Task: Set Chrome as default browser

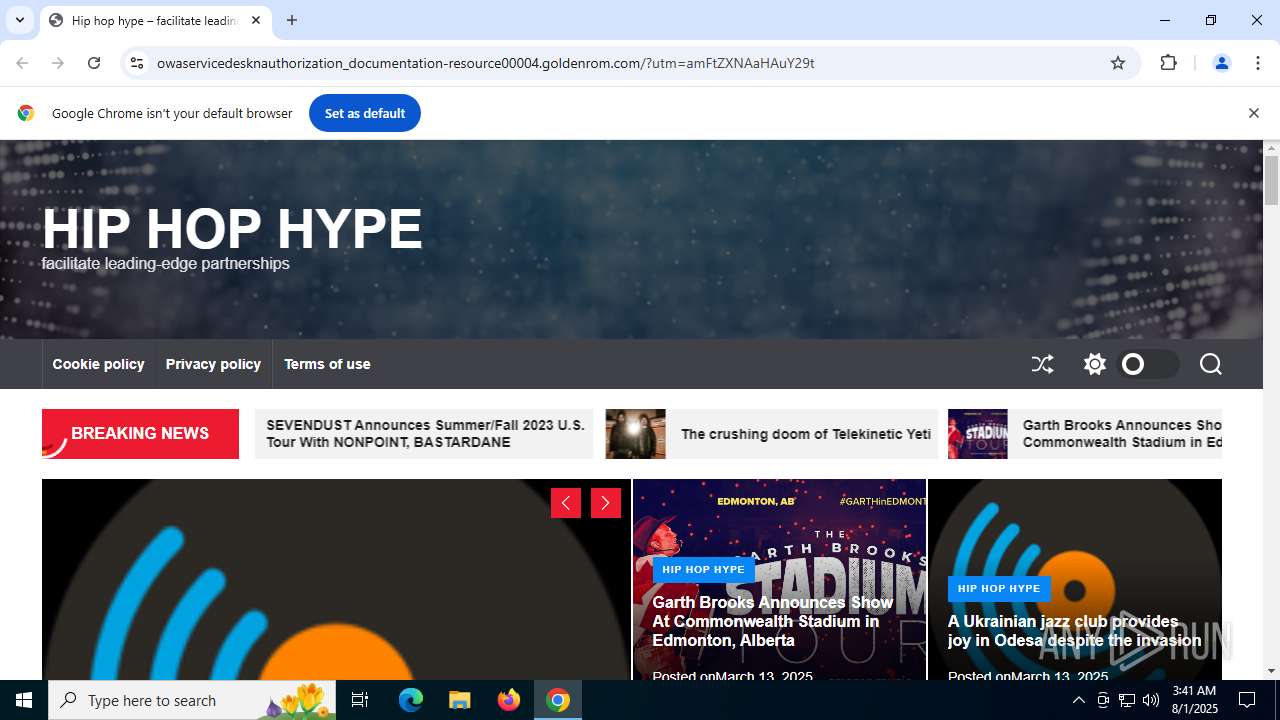Action: click(365, 113)
